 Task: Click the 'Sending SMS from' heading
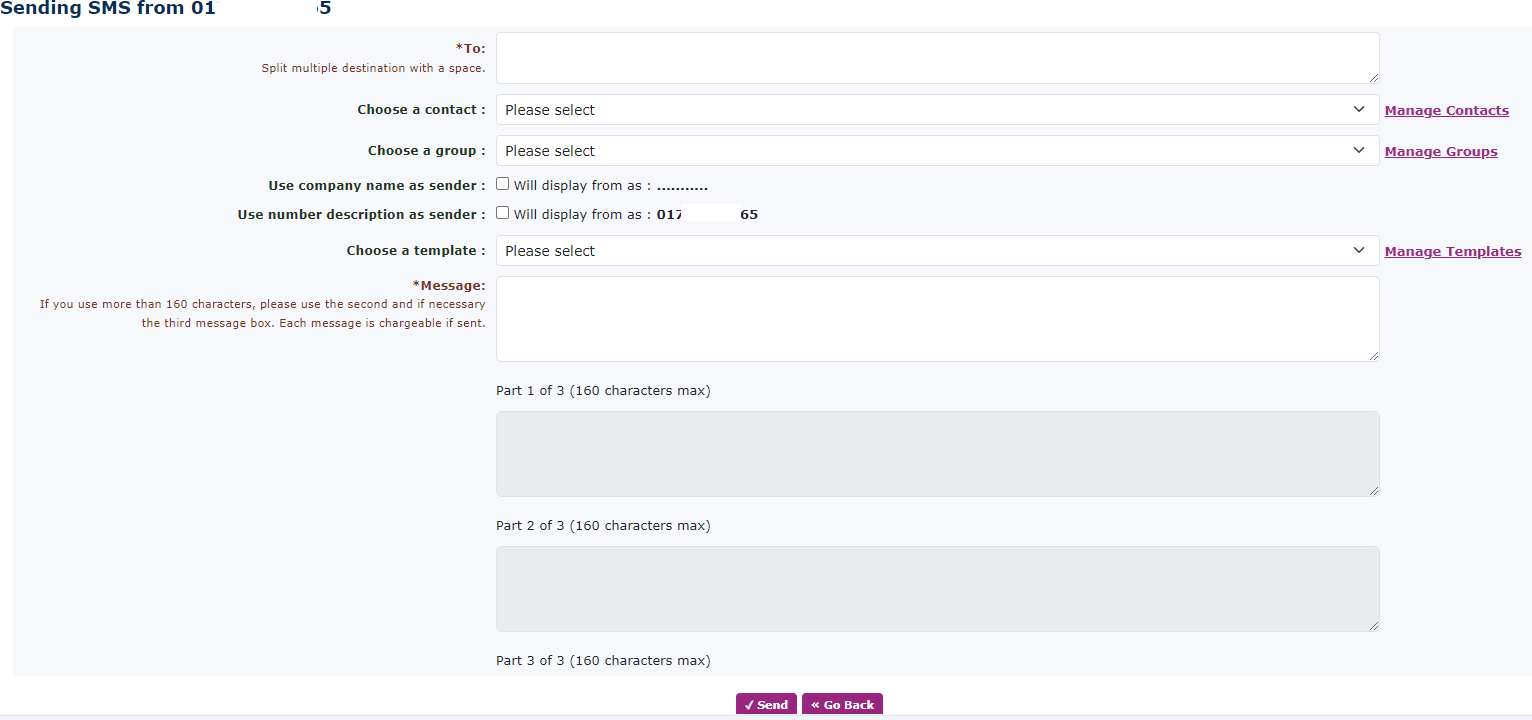165,9
